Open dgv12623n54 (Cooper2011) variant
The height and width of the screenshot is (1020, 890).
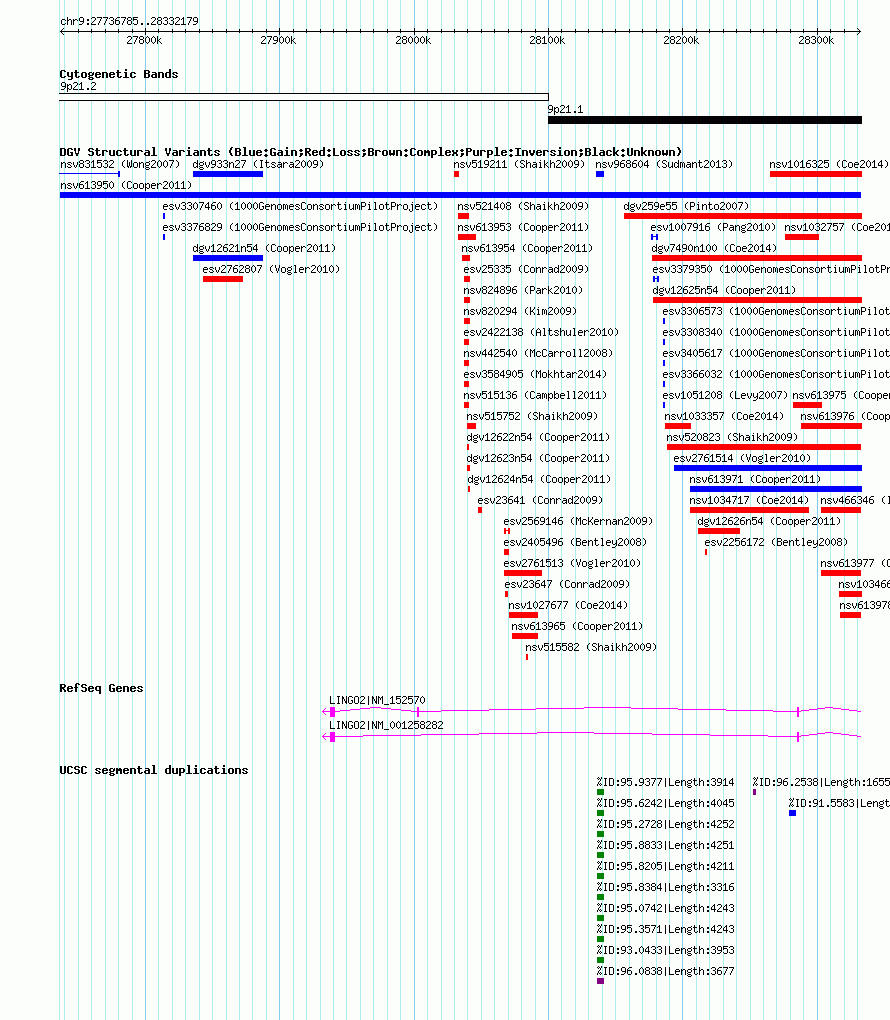[x=539, y=458]
